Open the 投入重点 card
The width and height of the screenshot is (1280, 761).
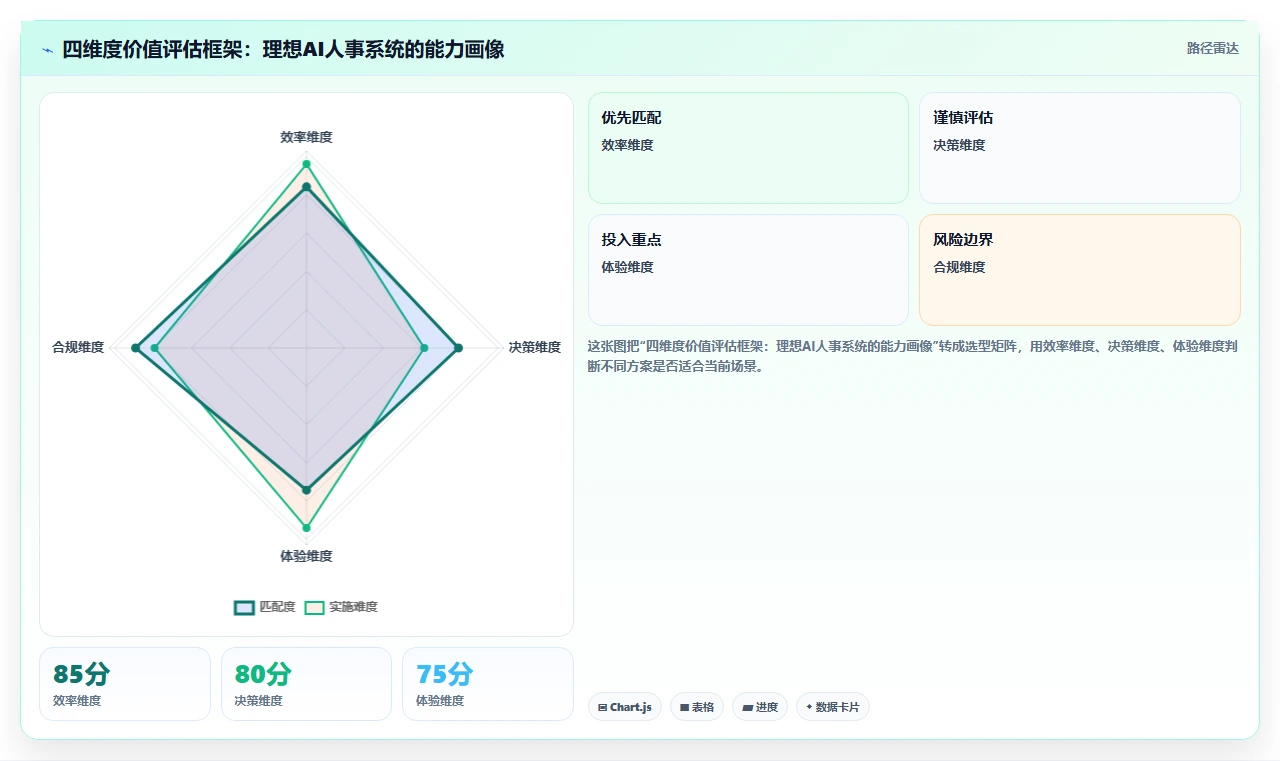748,270
